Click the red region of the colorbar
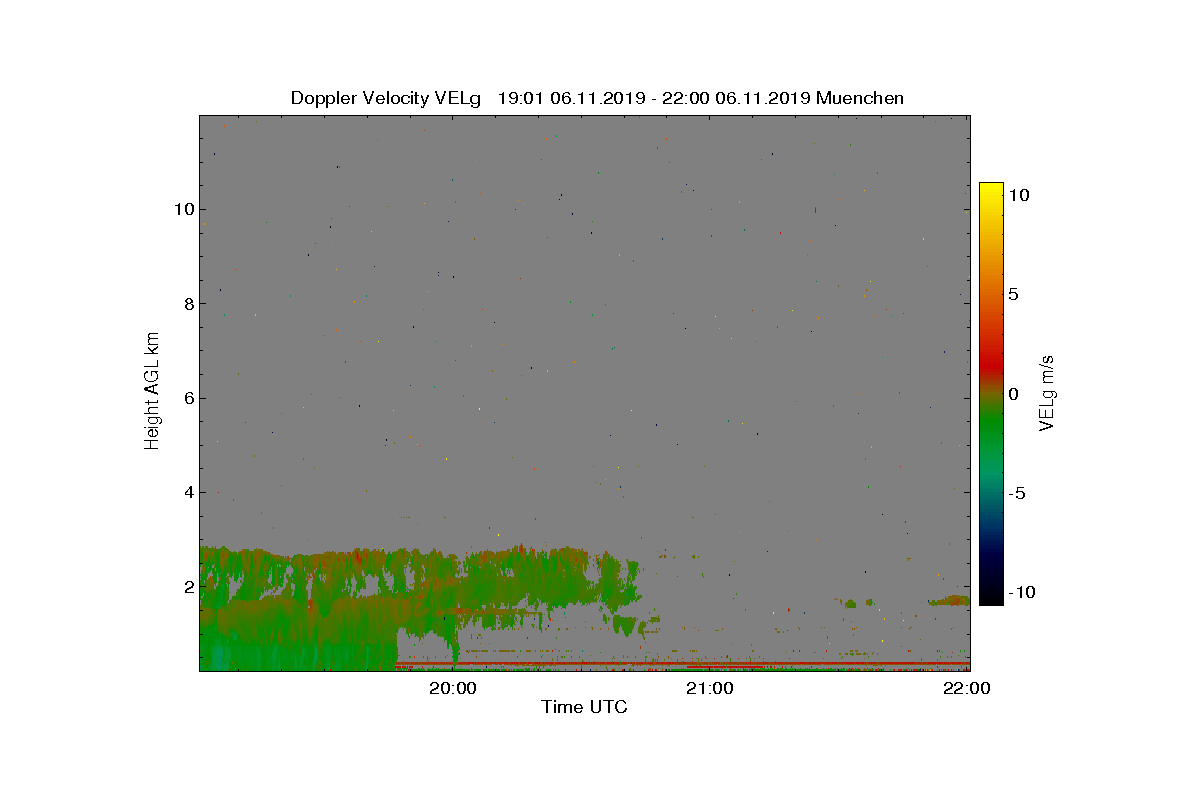Image resolution: width=1200 pixels, height=800 pixels. coord(991,365)
